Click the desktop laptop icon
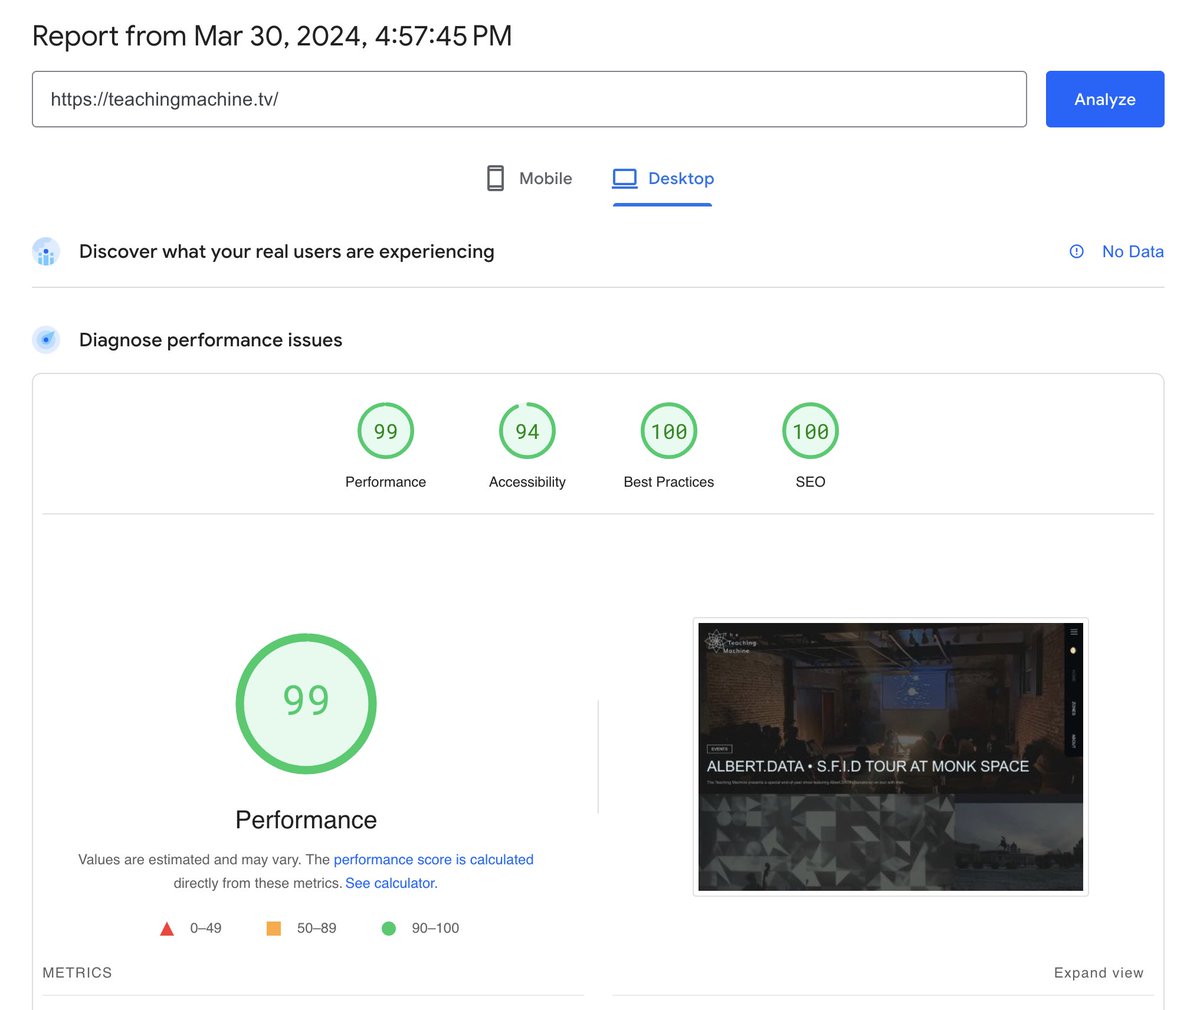 [625, 178]
